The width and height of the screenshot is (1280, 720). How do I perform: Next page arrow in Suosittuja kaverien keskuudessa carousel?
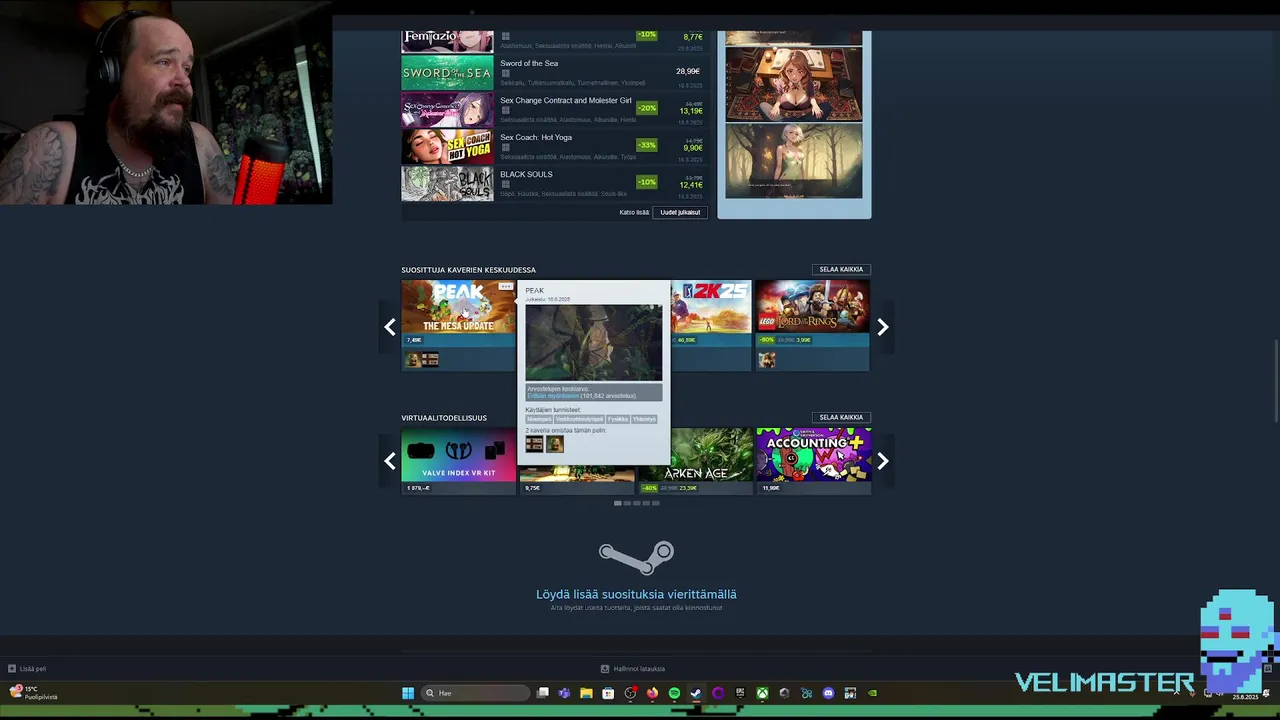point(882,327)
